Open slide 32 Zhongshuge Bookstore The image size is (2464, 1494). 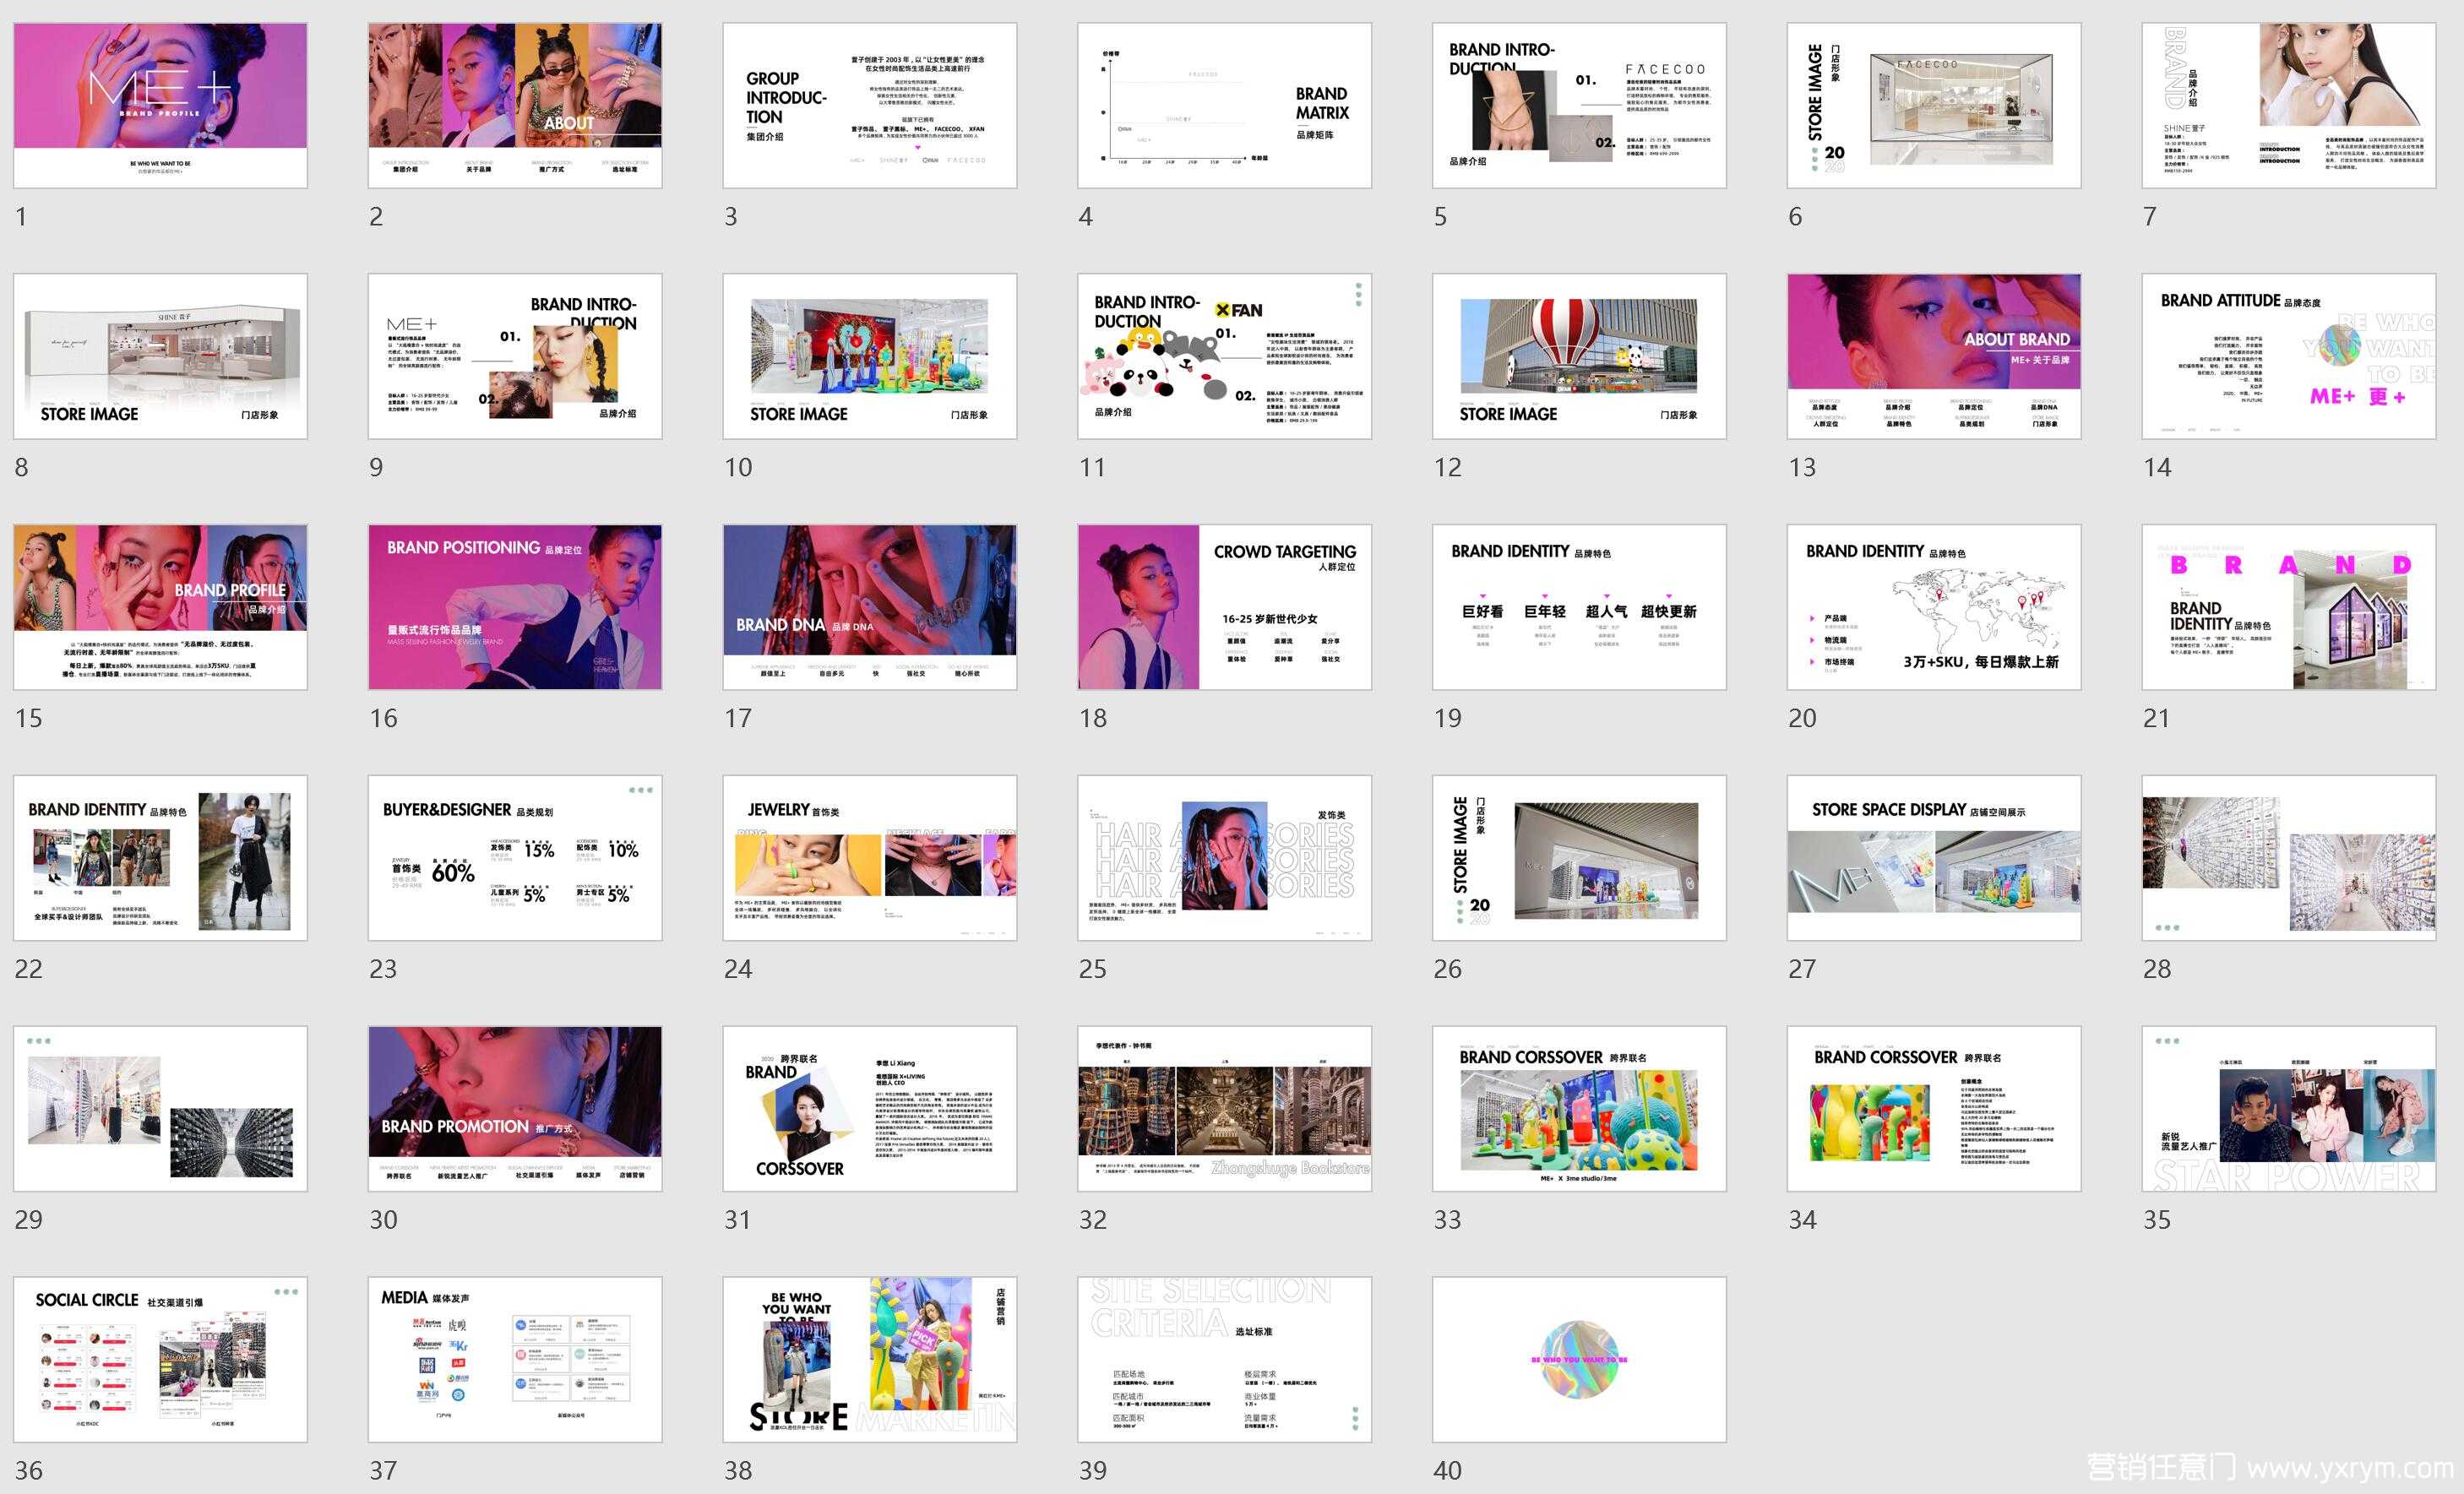click(1224, 1109)
